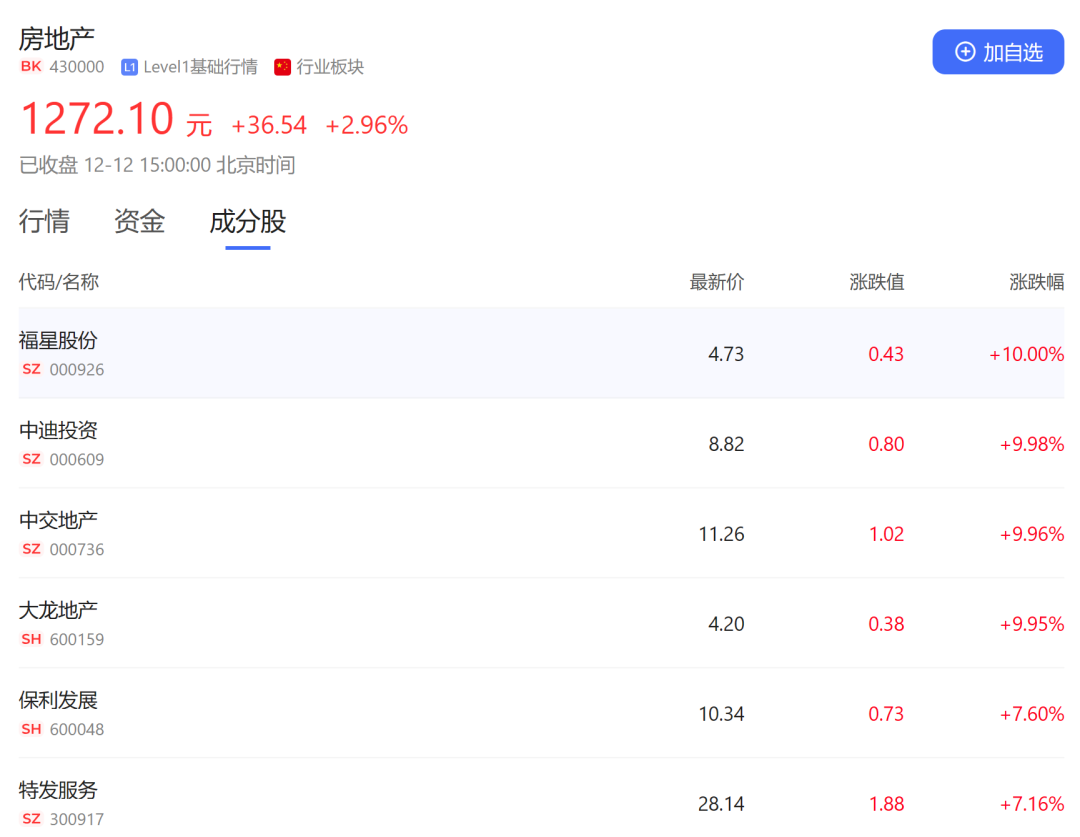Open the 福星股份 stock name
The height and width of the screenshot is (837, 1080).
tap(59, 340)
